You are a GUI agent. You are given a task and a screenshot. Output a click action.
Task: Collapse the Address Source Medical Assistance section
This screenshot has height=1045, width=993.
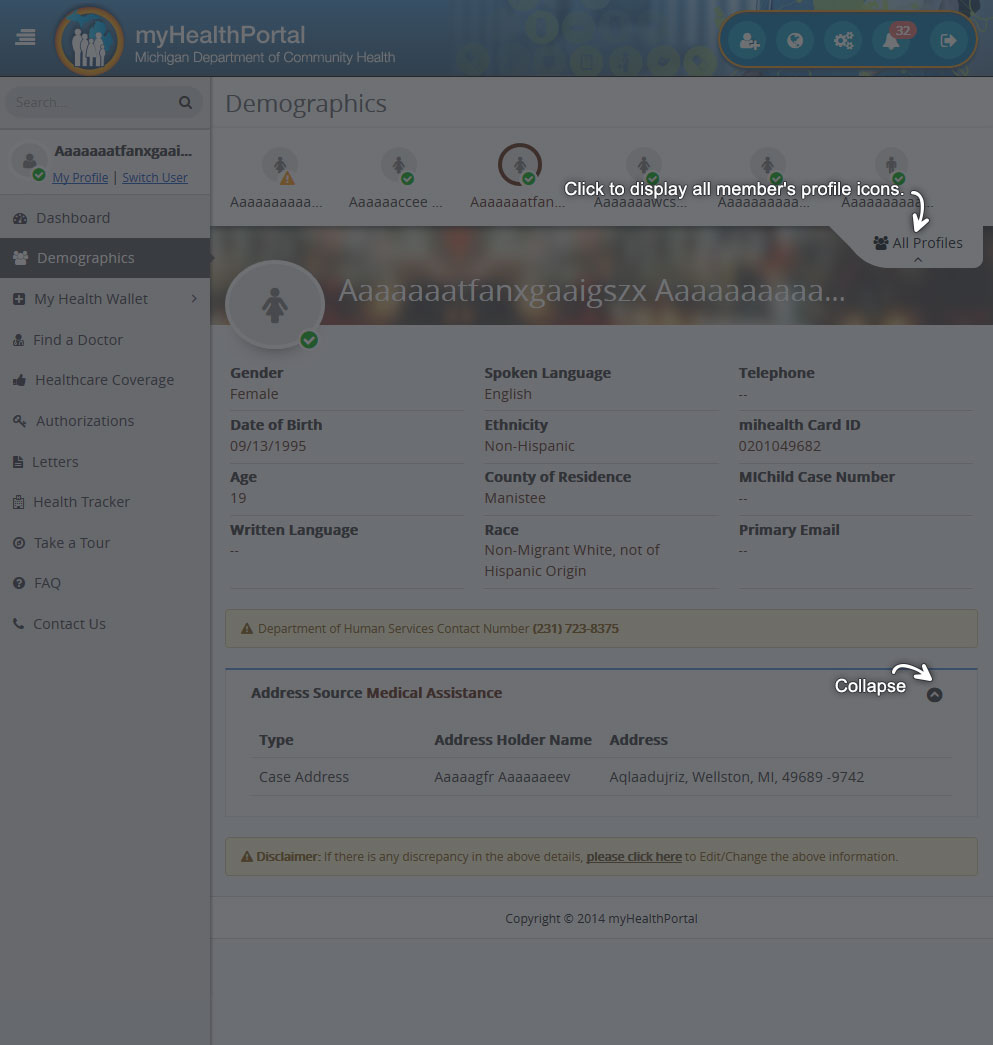coord(934,694)
